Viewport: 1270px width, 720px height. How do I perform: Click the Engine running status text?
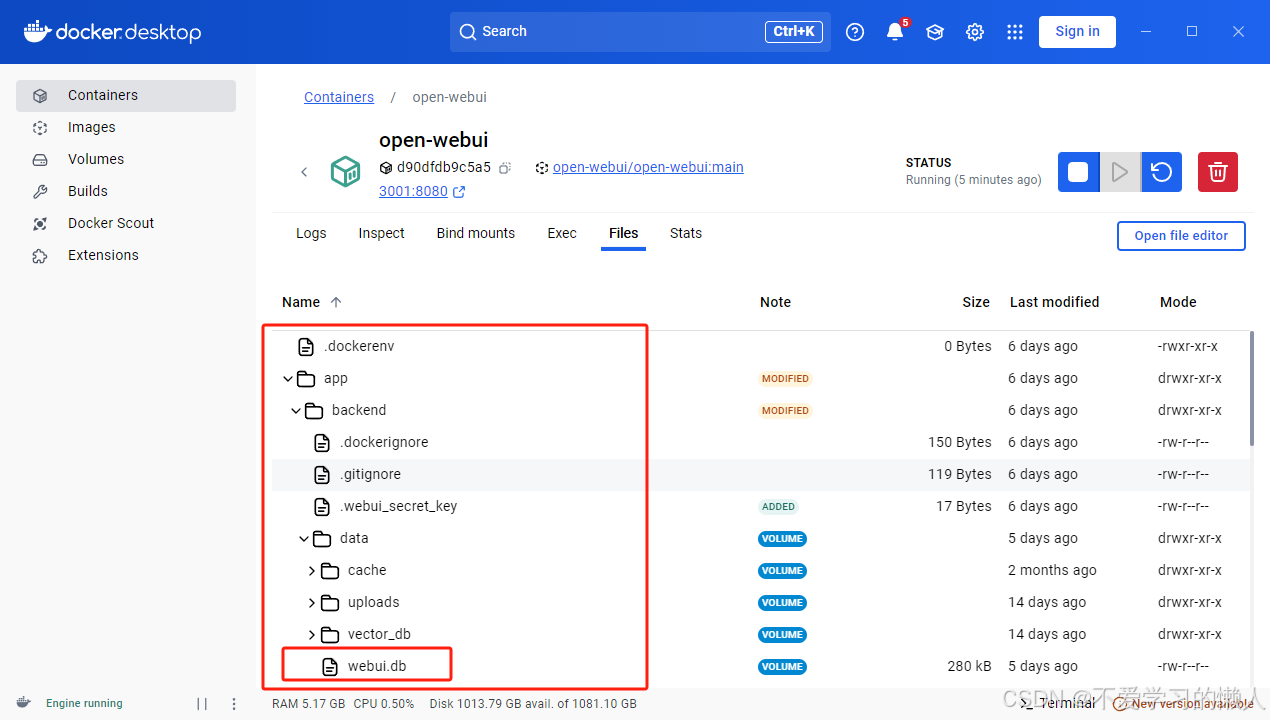click(x=84, y=704)
